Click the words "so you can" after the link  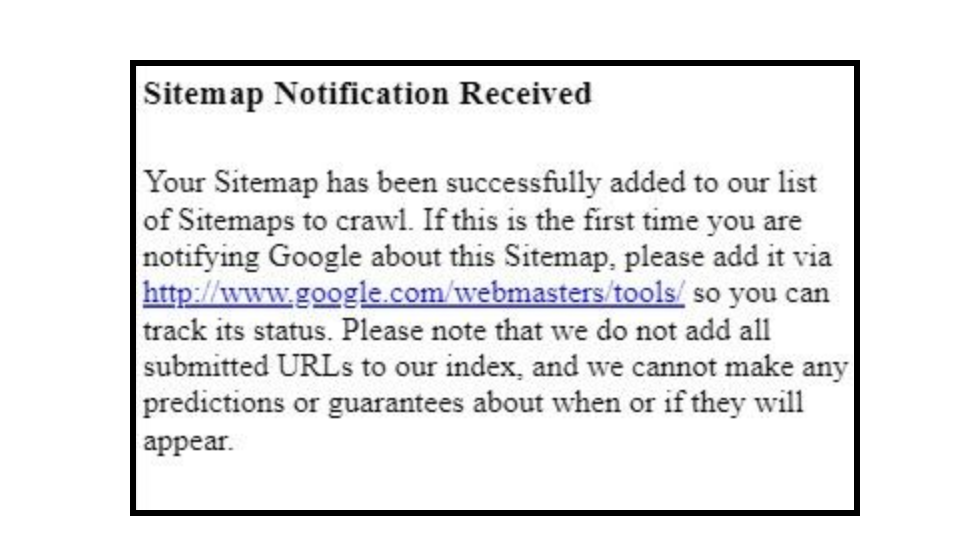pyautogui.click(x=761, y=294)
